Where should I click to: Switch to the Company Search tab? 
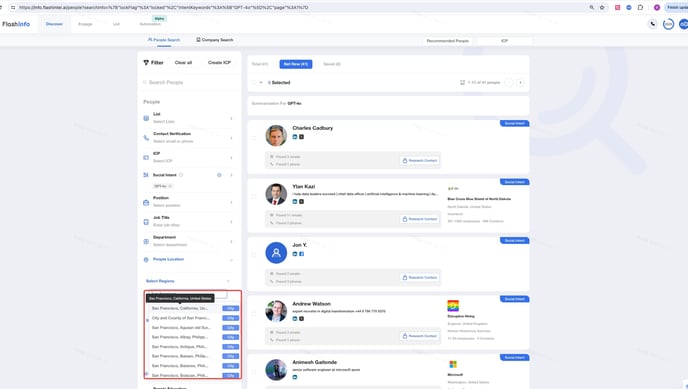point(215,40)
